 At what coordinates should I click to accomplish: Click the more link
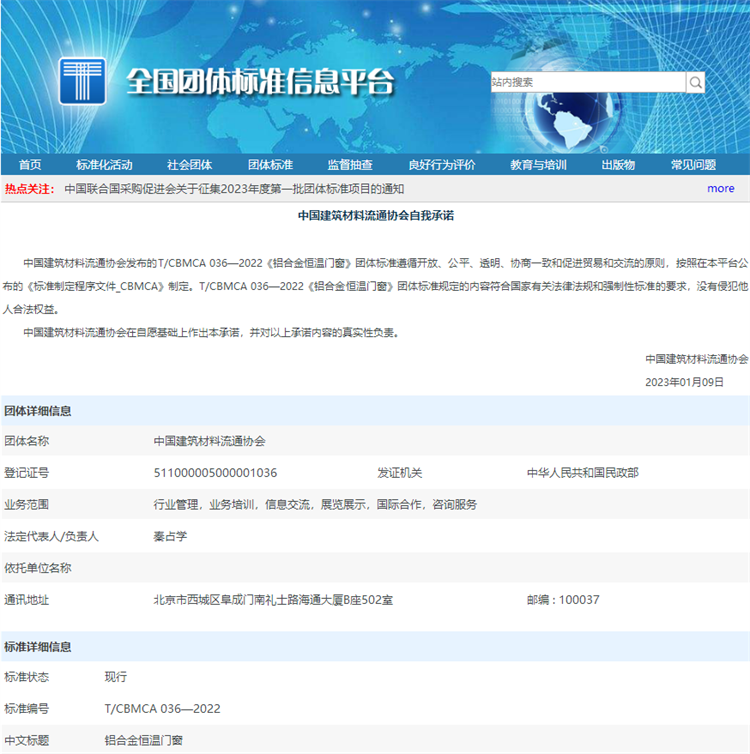coord(721,188)
